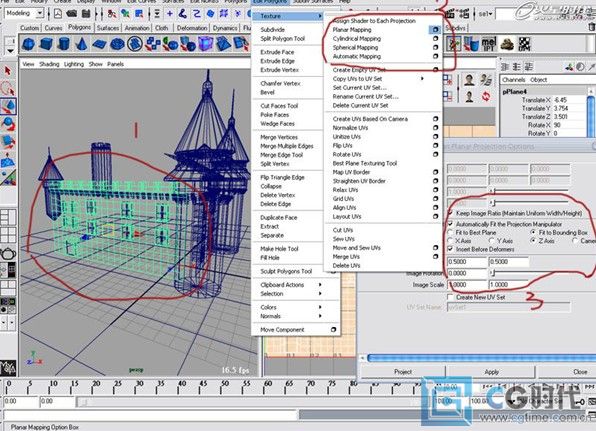The image size is (596, 431).
Task: Click the Project button
Action: pos(403,372)
